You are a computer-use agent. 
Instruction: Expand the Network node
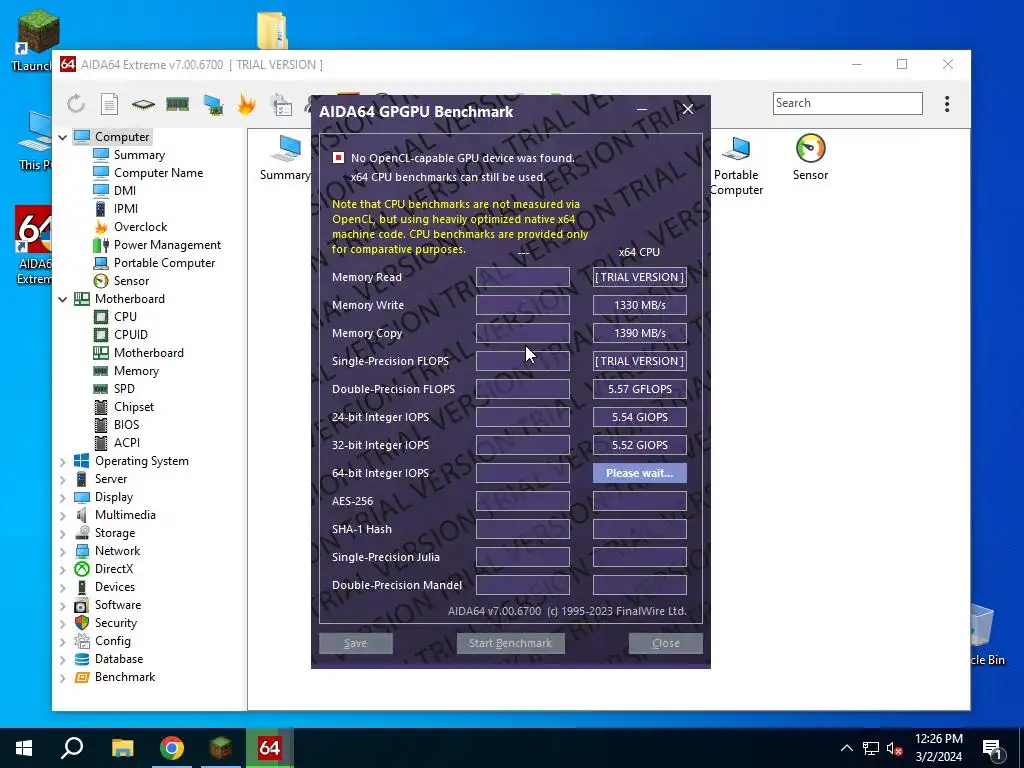click(x=63, y=551)
